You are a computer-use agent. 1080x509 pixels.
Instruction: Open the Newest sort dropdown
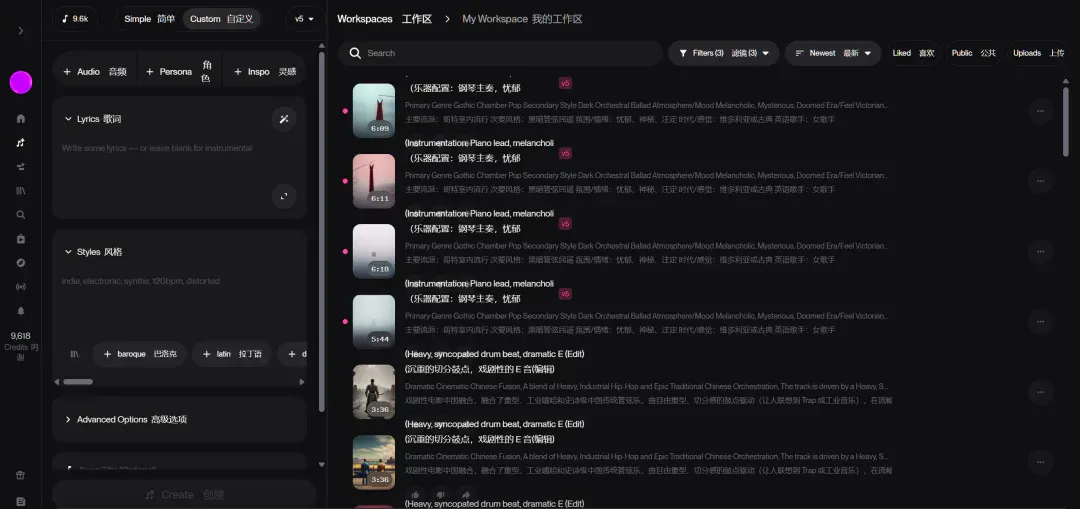coord(833,53)
